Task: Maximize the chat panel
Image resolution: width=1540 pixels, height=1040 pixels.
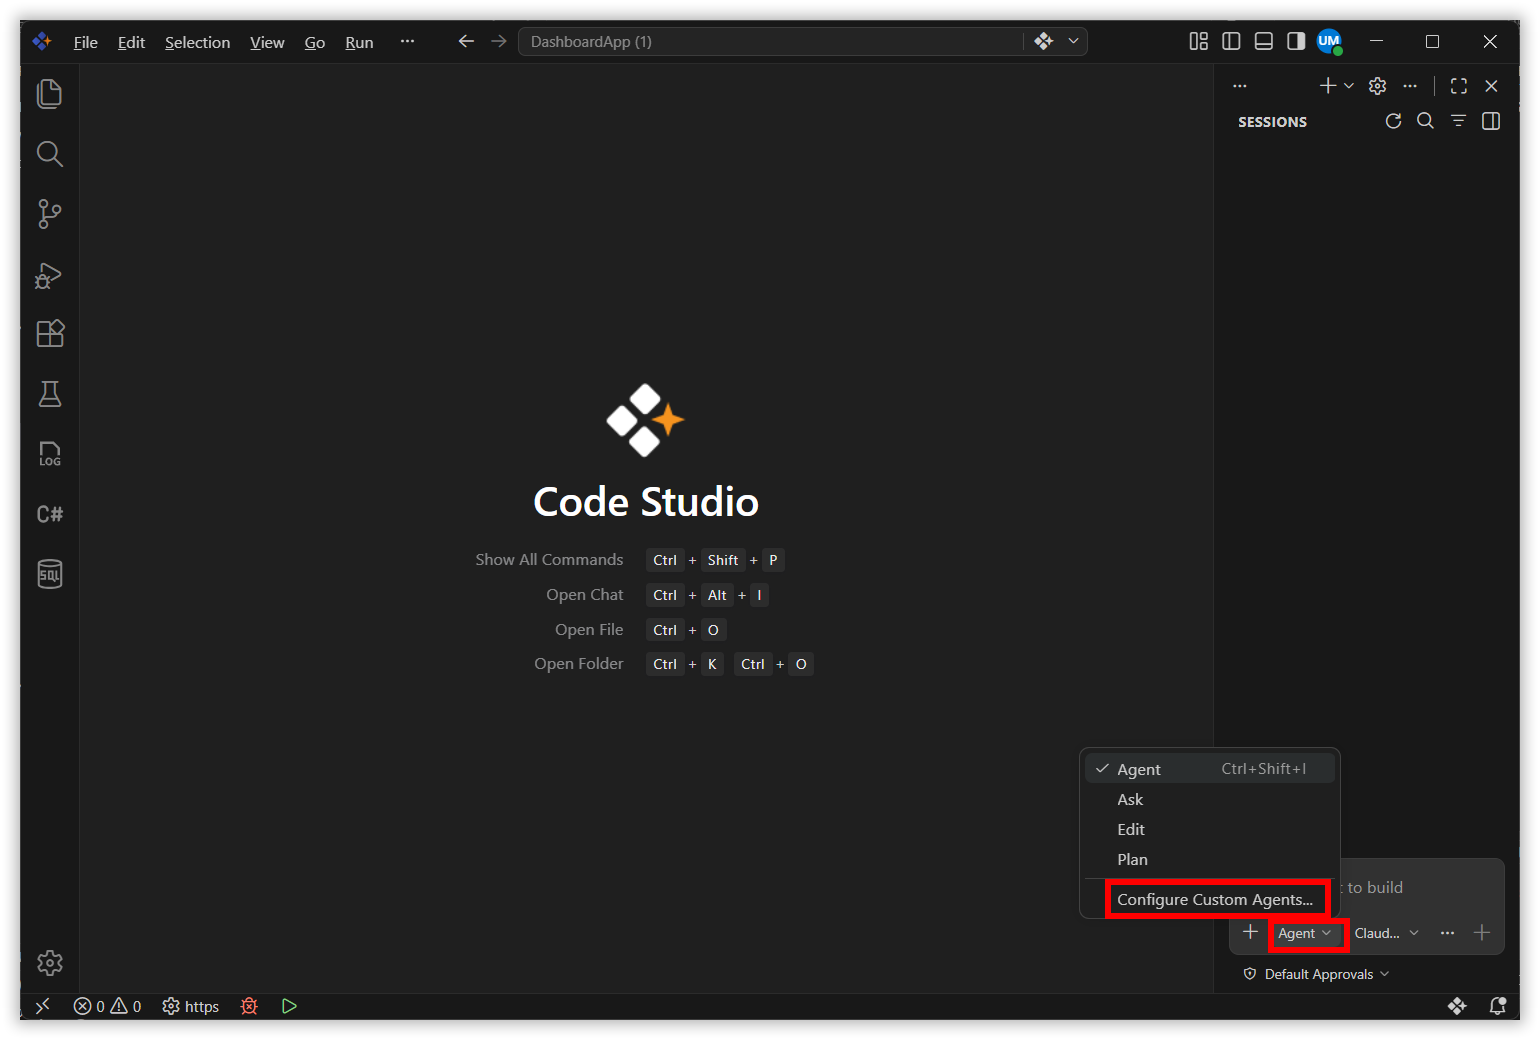Action: click(x=1459, y=86)
